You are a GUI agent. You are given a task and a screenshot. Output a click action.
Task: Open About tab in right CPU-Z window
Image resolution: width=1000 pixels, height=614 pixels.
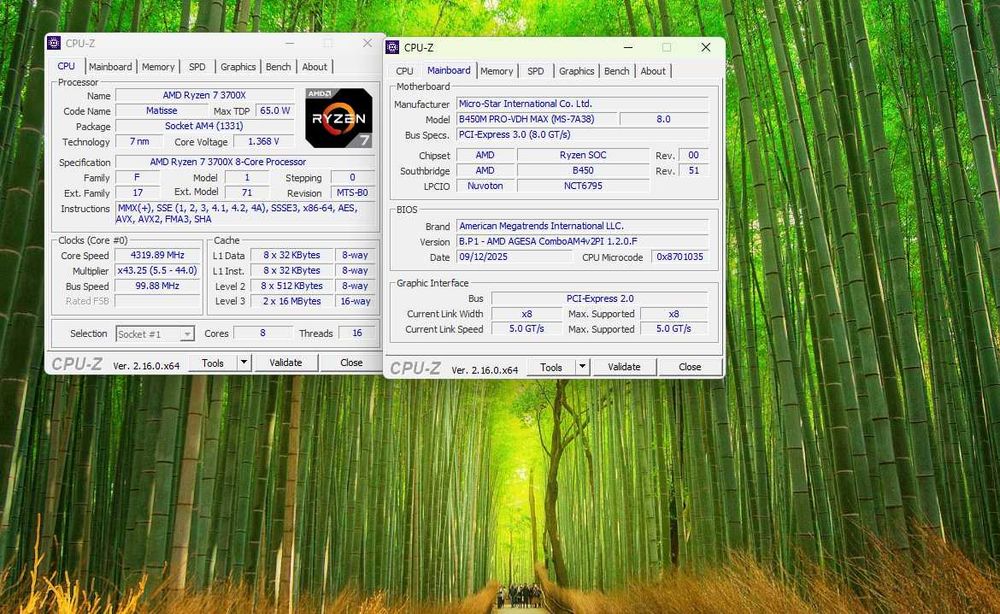(x=653, y=71)
